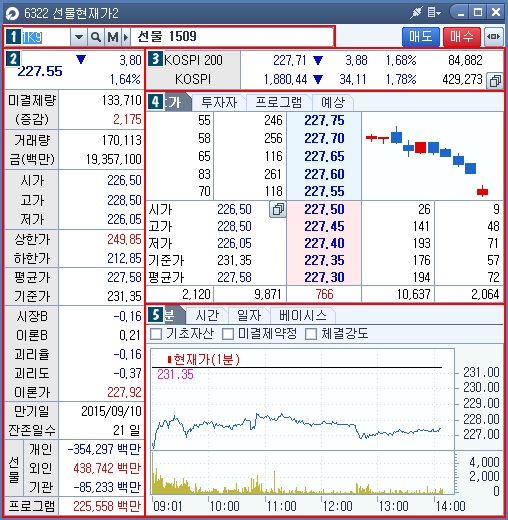Enable the 미결제약정 checkbox
The width and height of the screenshot is (508, 520).
click(228, 334)
